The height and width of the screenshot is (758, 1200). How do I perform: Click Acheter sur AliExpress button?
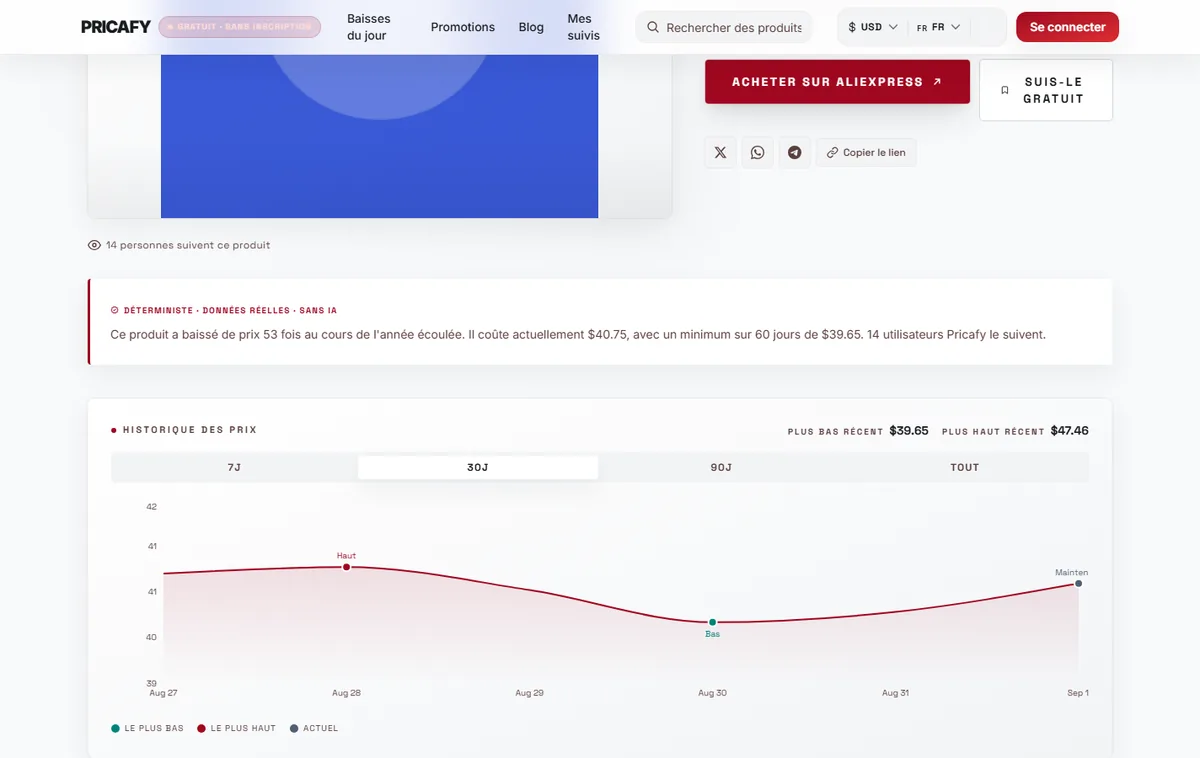pos(837,82)
